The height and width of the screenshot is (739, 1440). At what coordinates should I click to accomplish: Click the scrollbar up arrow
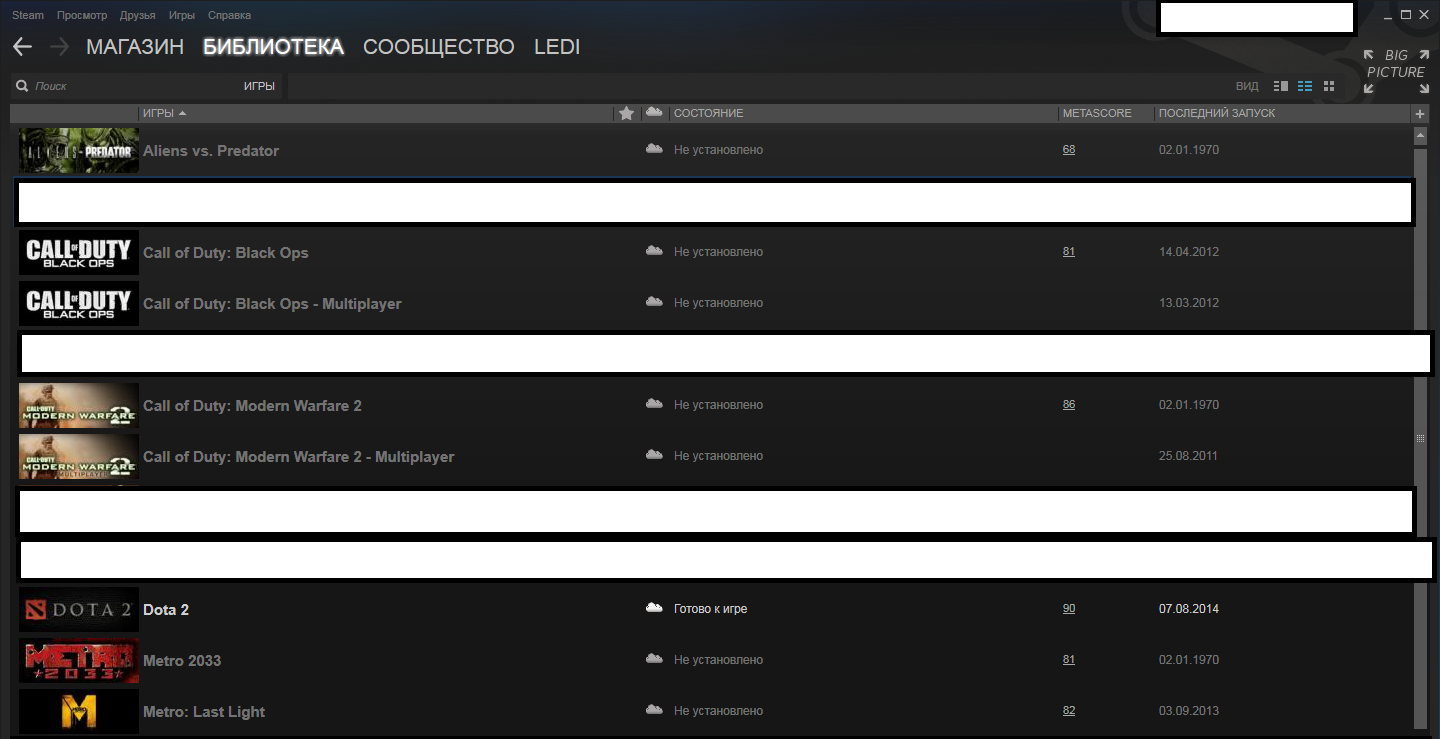coord(1420,134)
